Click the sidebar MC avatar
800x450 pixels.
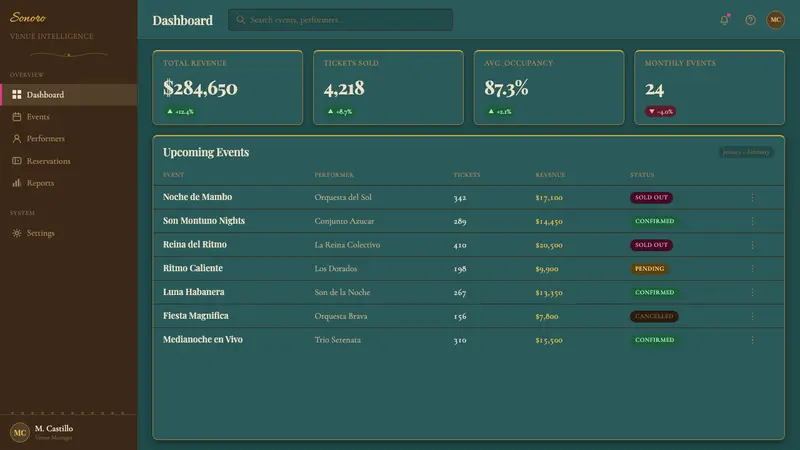20,433
